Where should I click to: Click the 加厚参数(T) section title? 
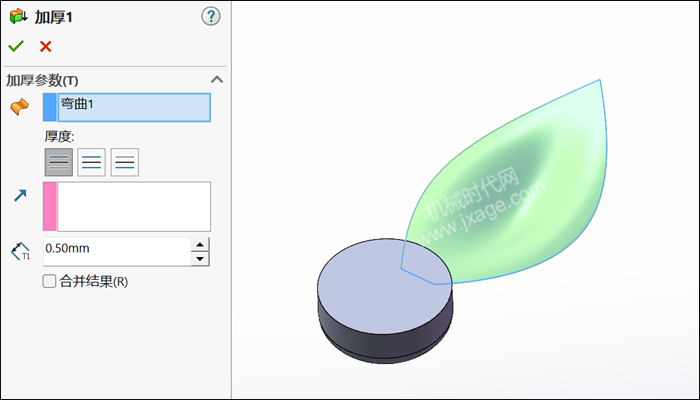pyautogui.click(x=42, y=81)
